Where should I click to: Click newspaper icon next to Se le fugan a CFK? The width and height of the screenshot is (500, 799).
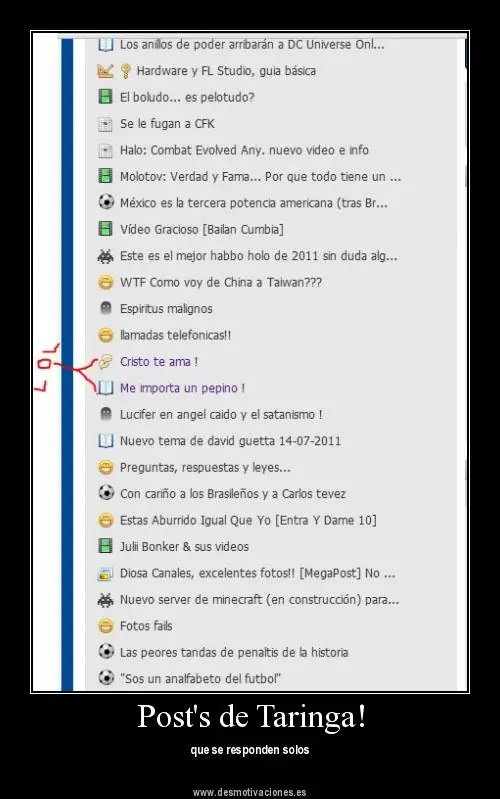tap(105, 124)
